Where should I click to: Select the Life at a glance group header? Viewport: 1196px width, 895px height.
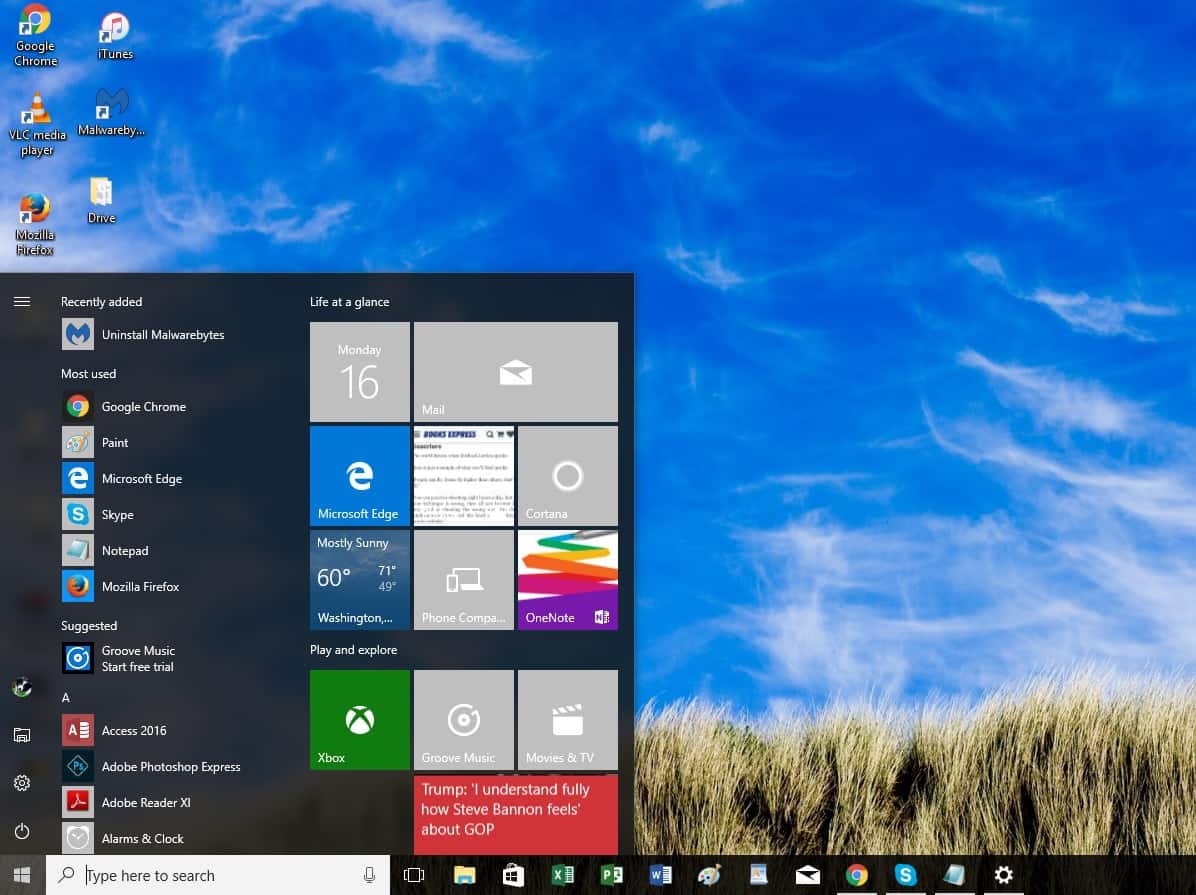pyautogui.click(x=349, y=302)
